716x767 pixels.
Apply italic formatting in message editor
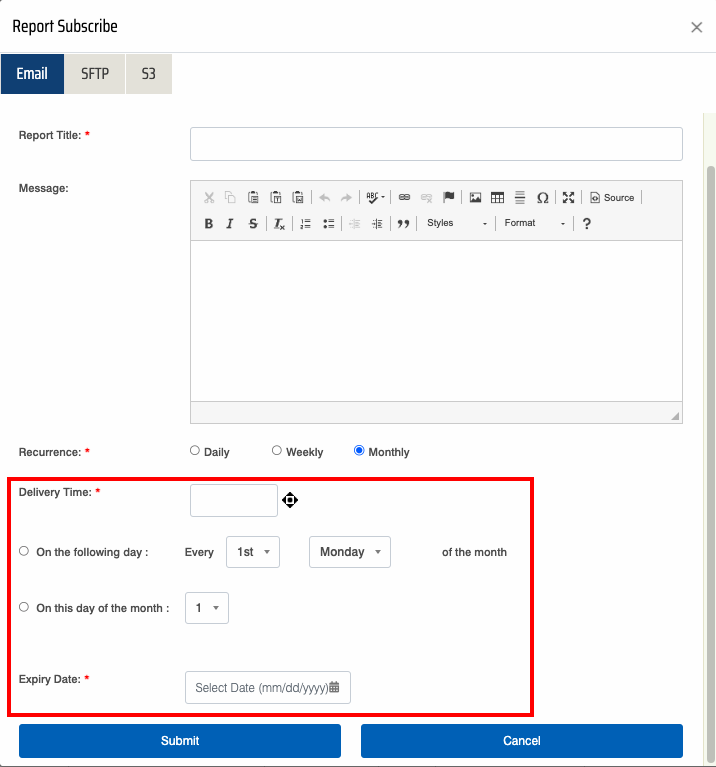[230, 224]
